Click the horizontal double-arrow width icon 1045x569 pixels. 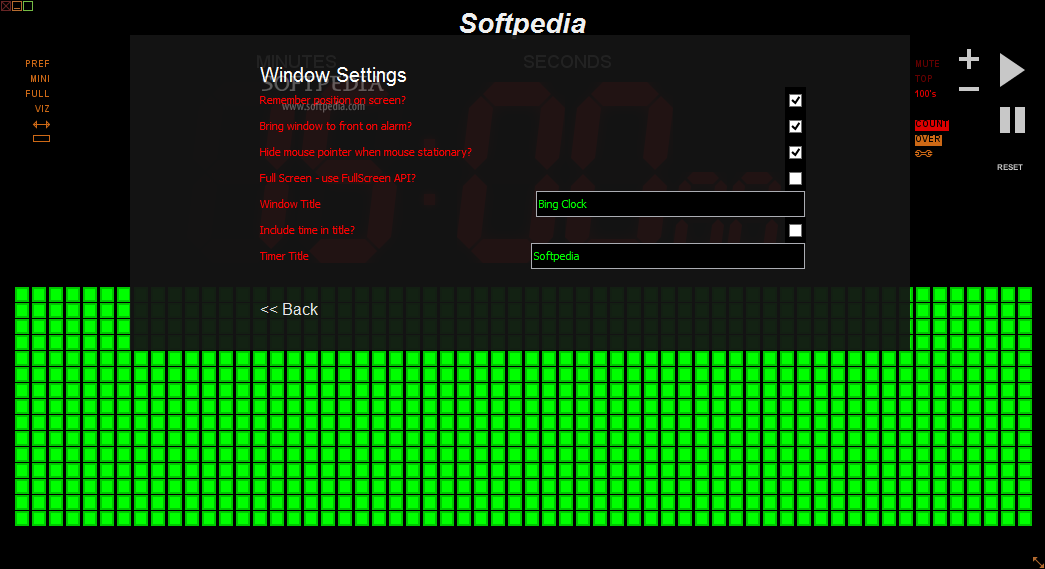coord(41,125)
